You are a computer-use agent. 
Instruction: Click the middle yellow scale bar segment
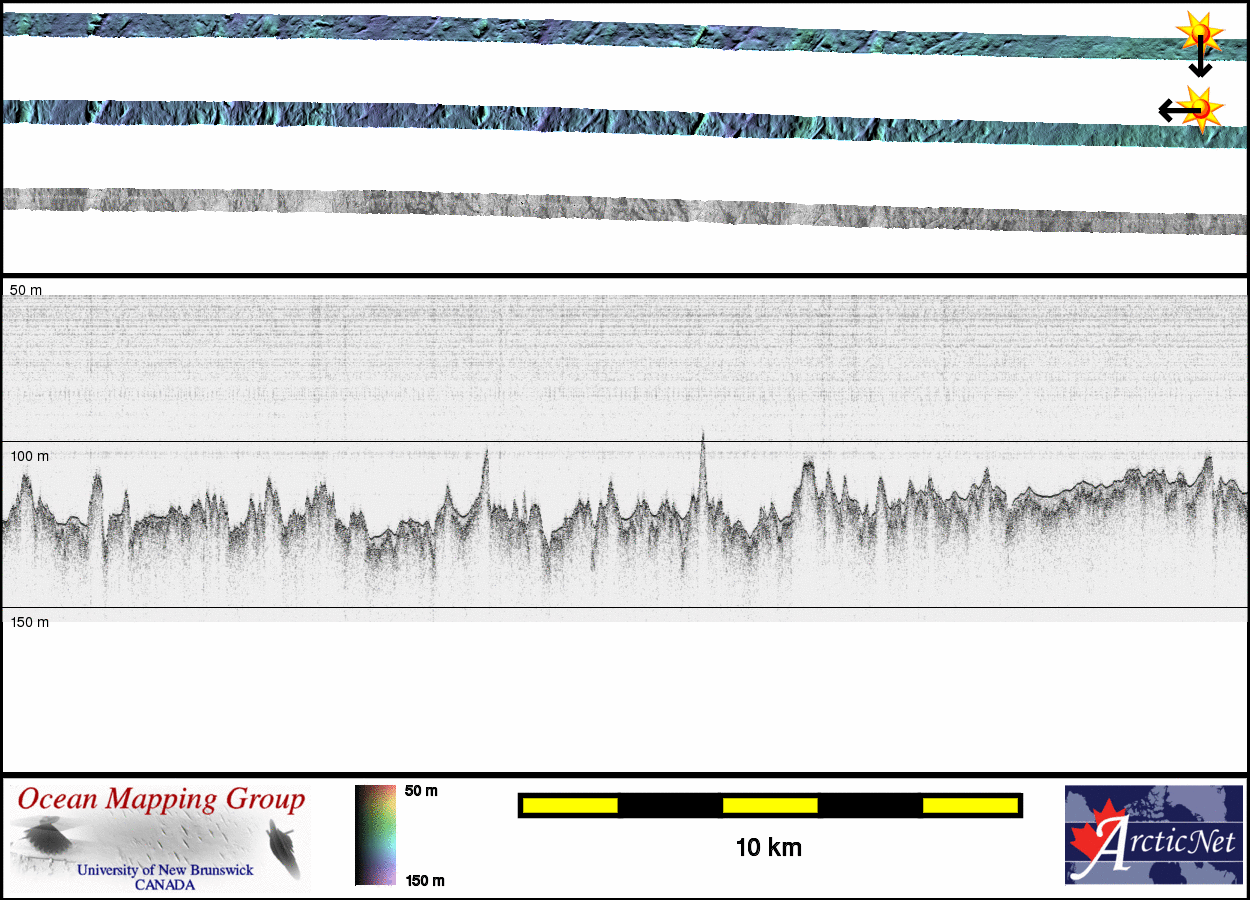click(770, 805)
